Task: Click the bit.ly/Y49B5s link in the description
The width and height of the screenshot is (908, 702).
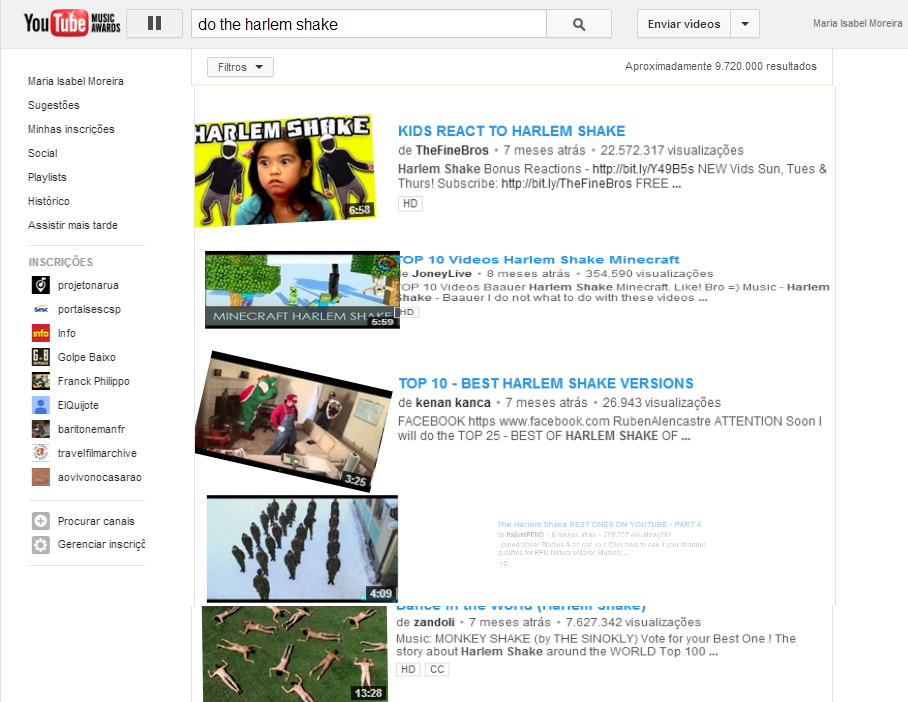Action: pos(643,169)
